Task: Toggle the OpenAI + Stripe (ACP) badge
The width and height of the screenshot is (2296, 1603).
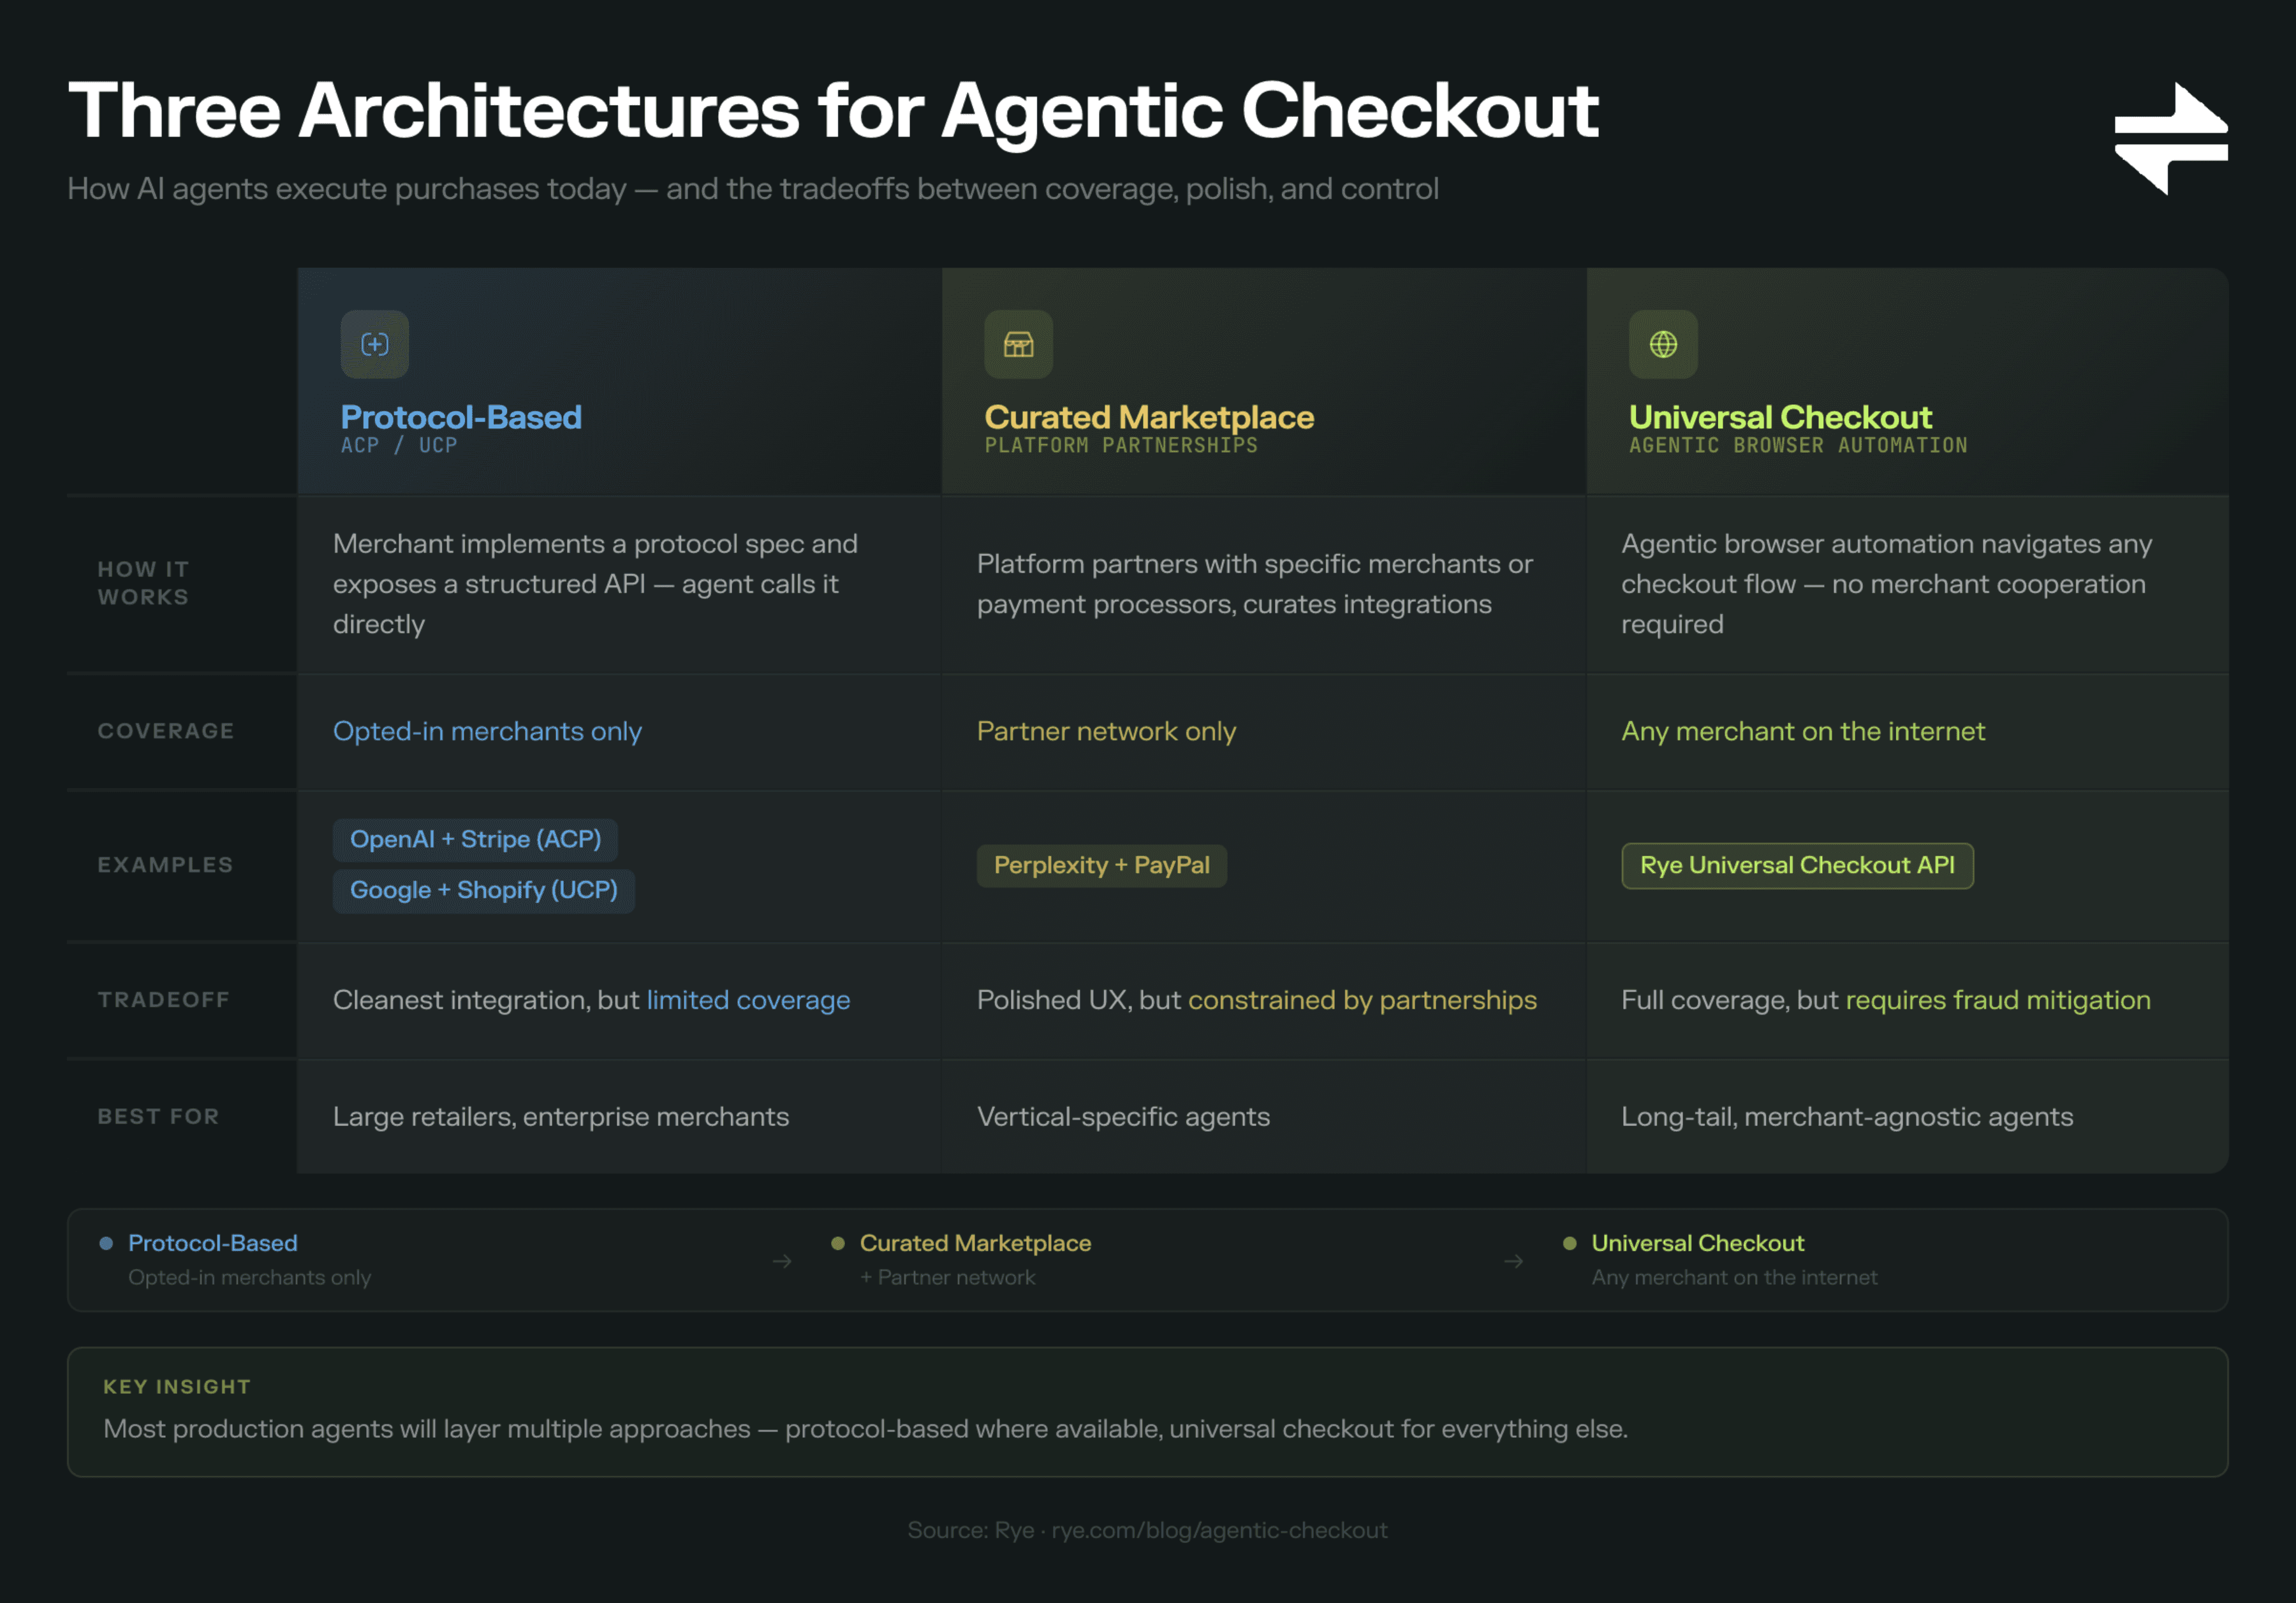Action: tap(475, 839)
